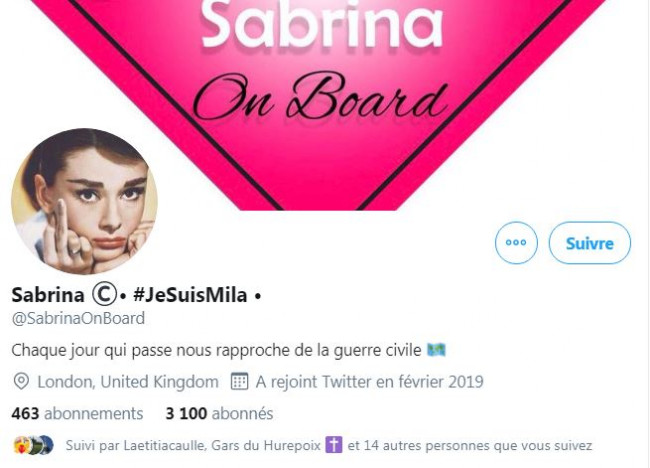Viewport: 650px width, 468px height.
Task: Click the Sabrina display name
Action: click(48, 295)
